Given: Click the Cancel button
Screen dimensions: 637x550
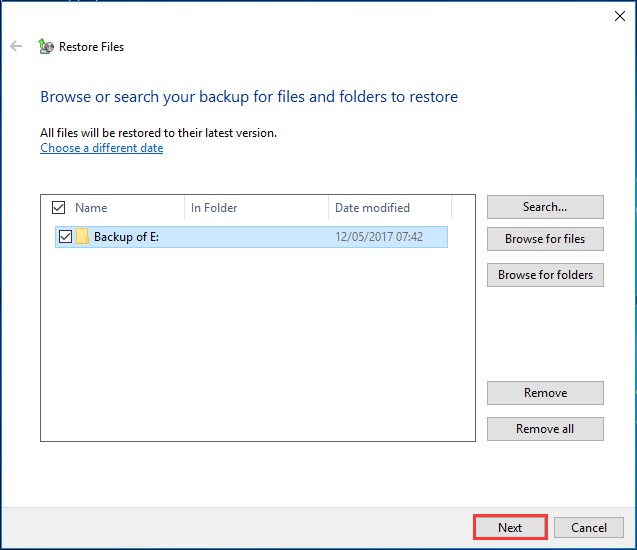Looking at the screenshot, I should pyautogui.click(x=589, y=527).
